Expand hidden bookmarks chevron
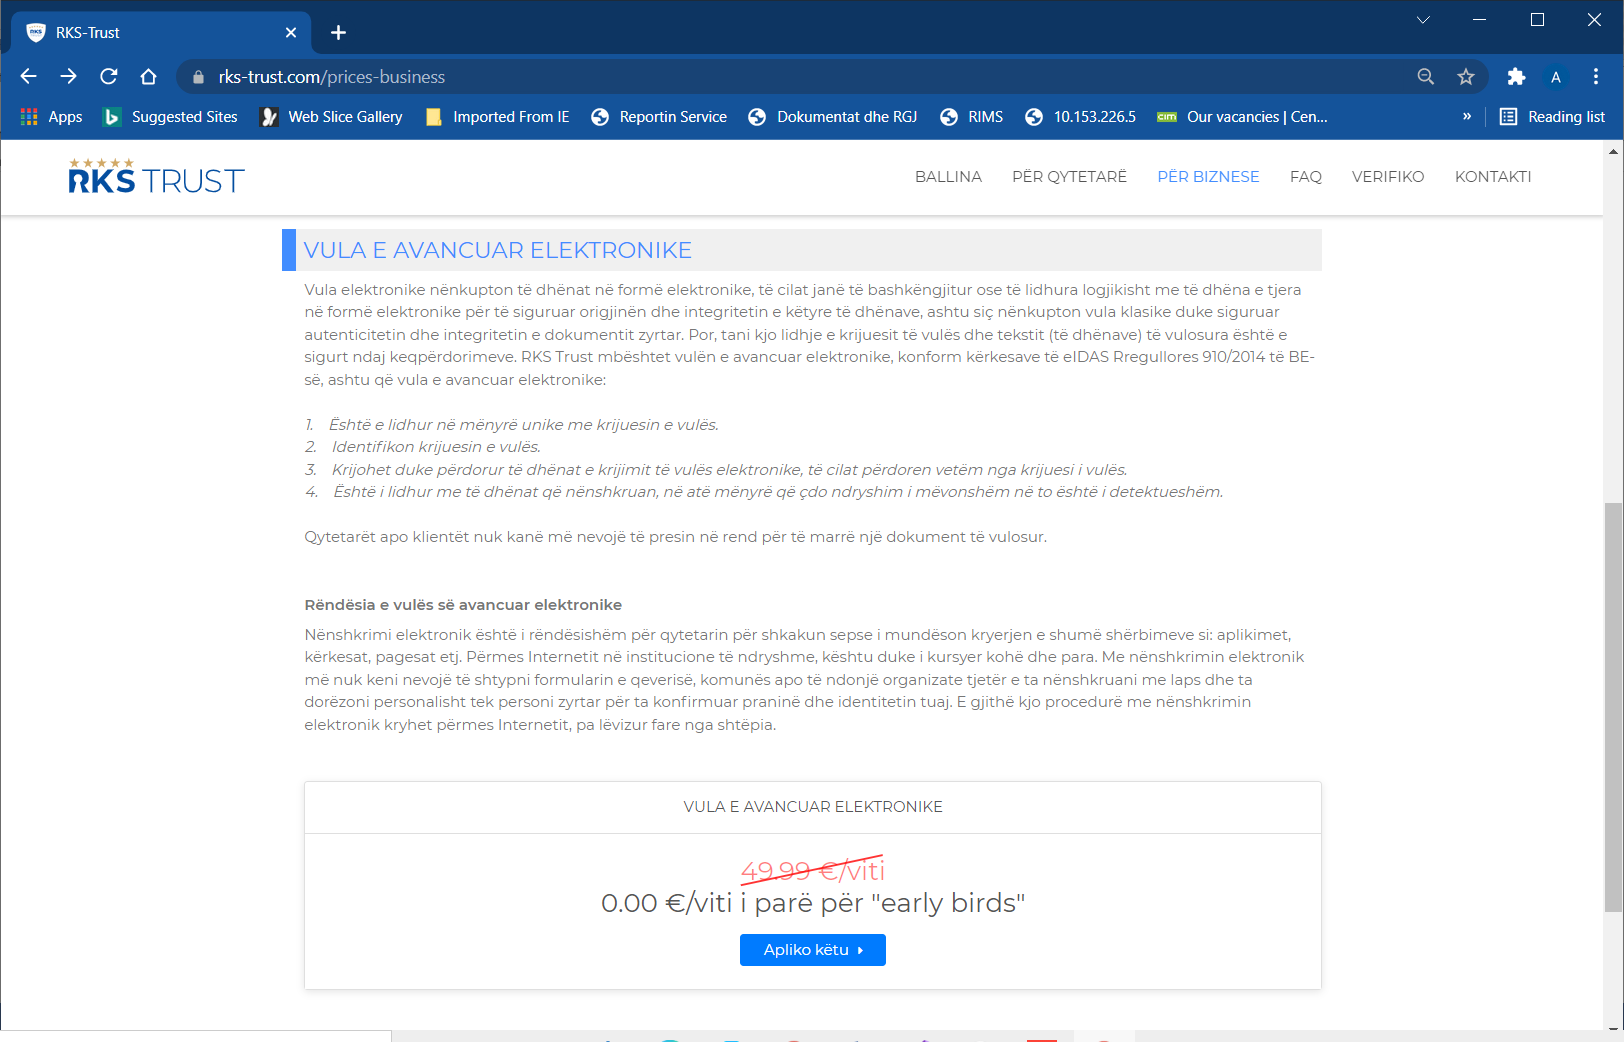The image size is (1624, 1042). 1467,117
